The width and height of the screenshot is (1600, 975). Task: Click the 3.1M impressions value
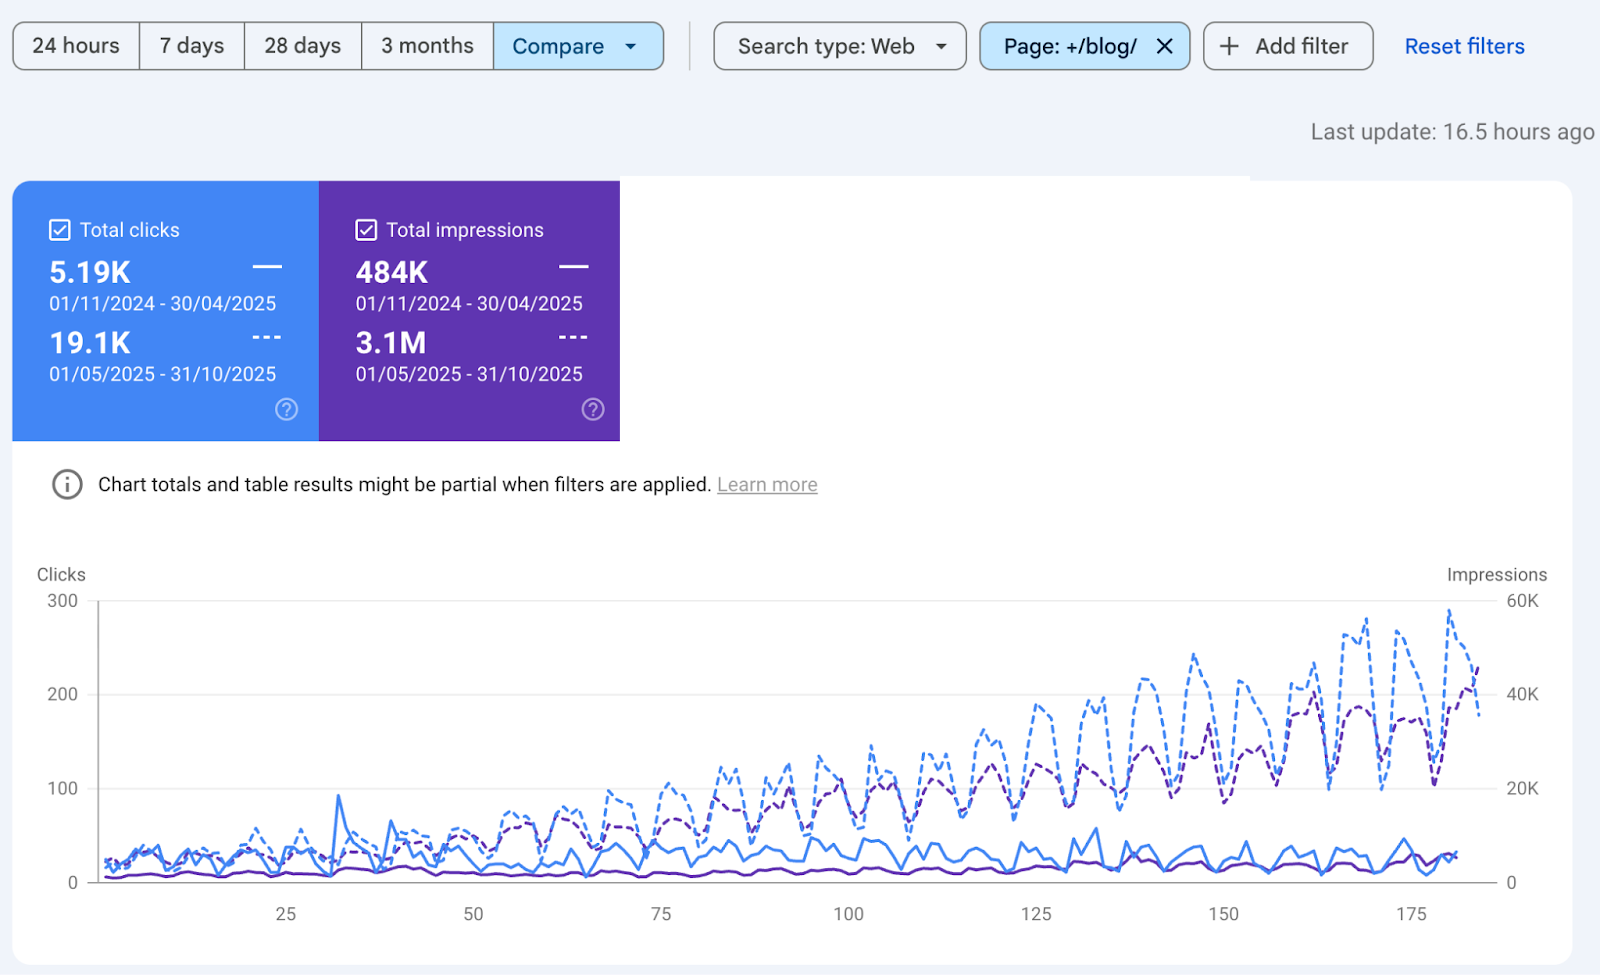point(391,343)
